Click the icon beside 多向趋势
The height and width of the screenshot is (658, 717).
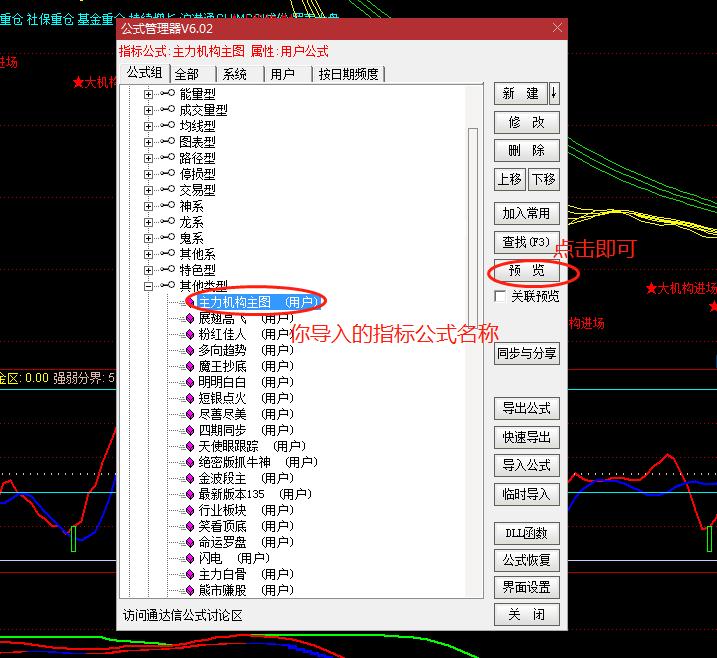coord(189,350)
